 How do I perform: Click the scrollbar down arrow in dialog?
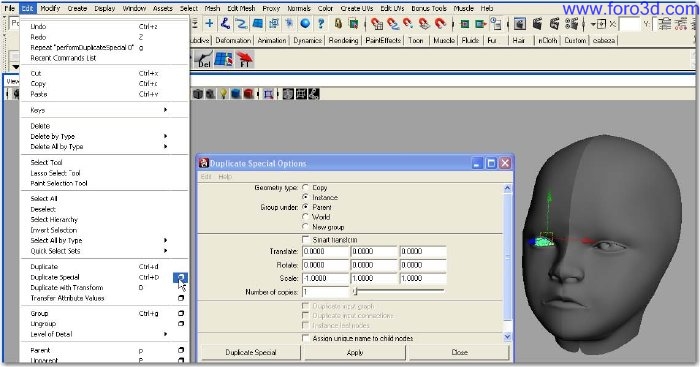click(x=508, y=337)
